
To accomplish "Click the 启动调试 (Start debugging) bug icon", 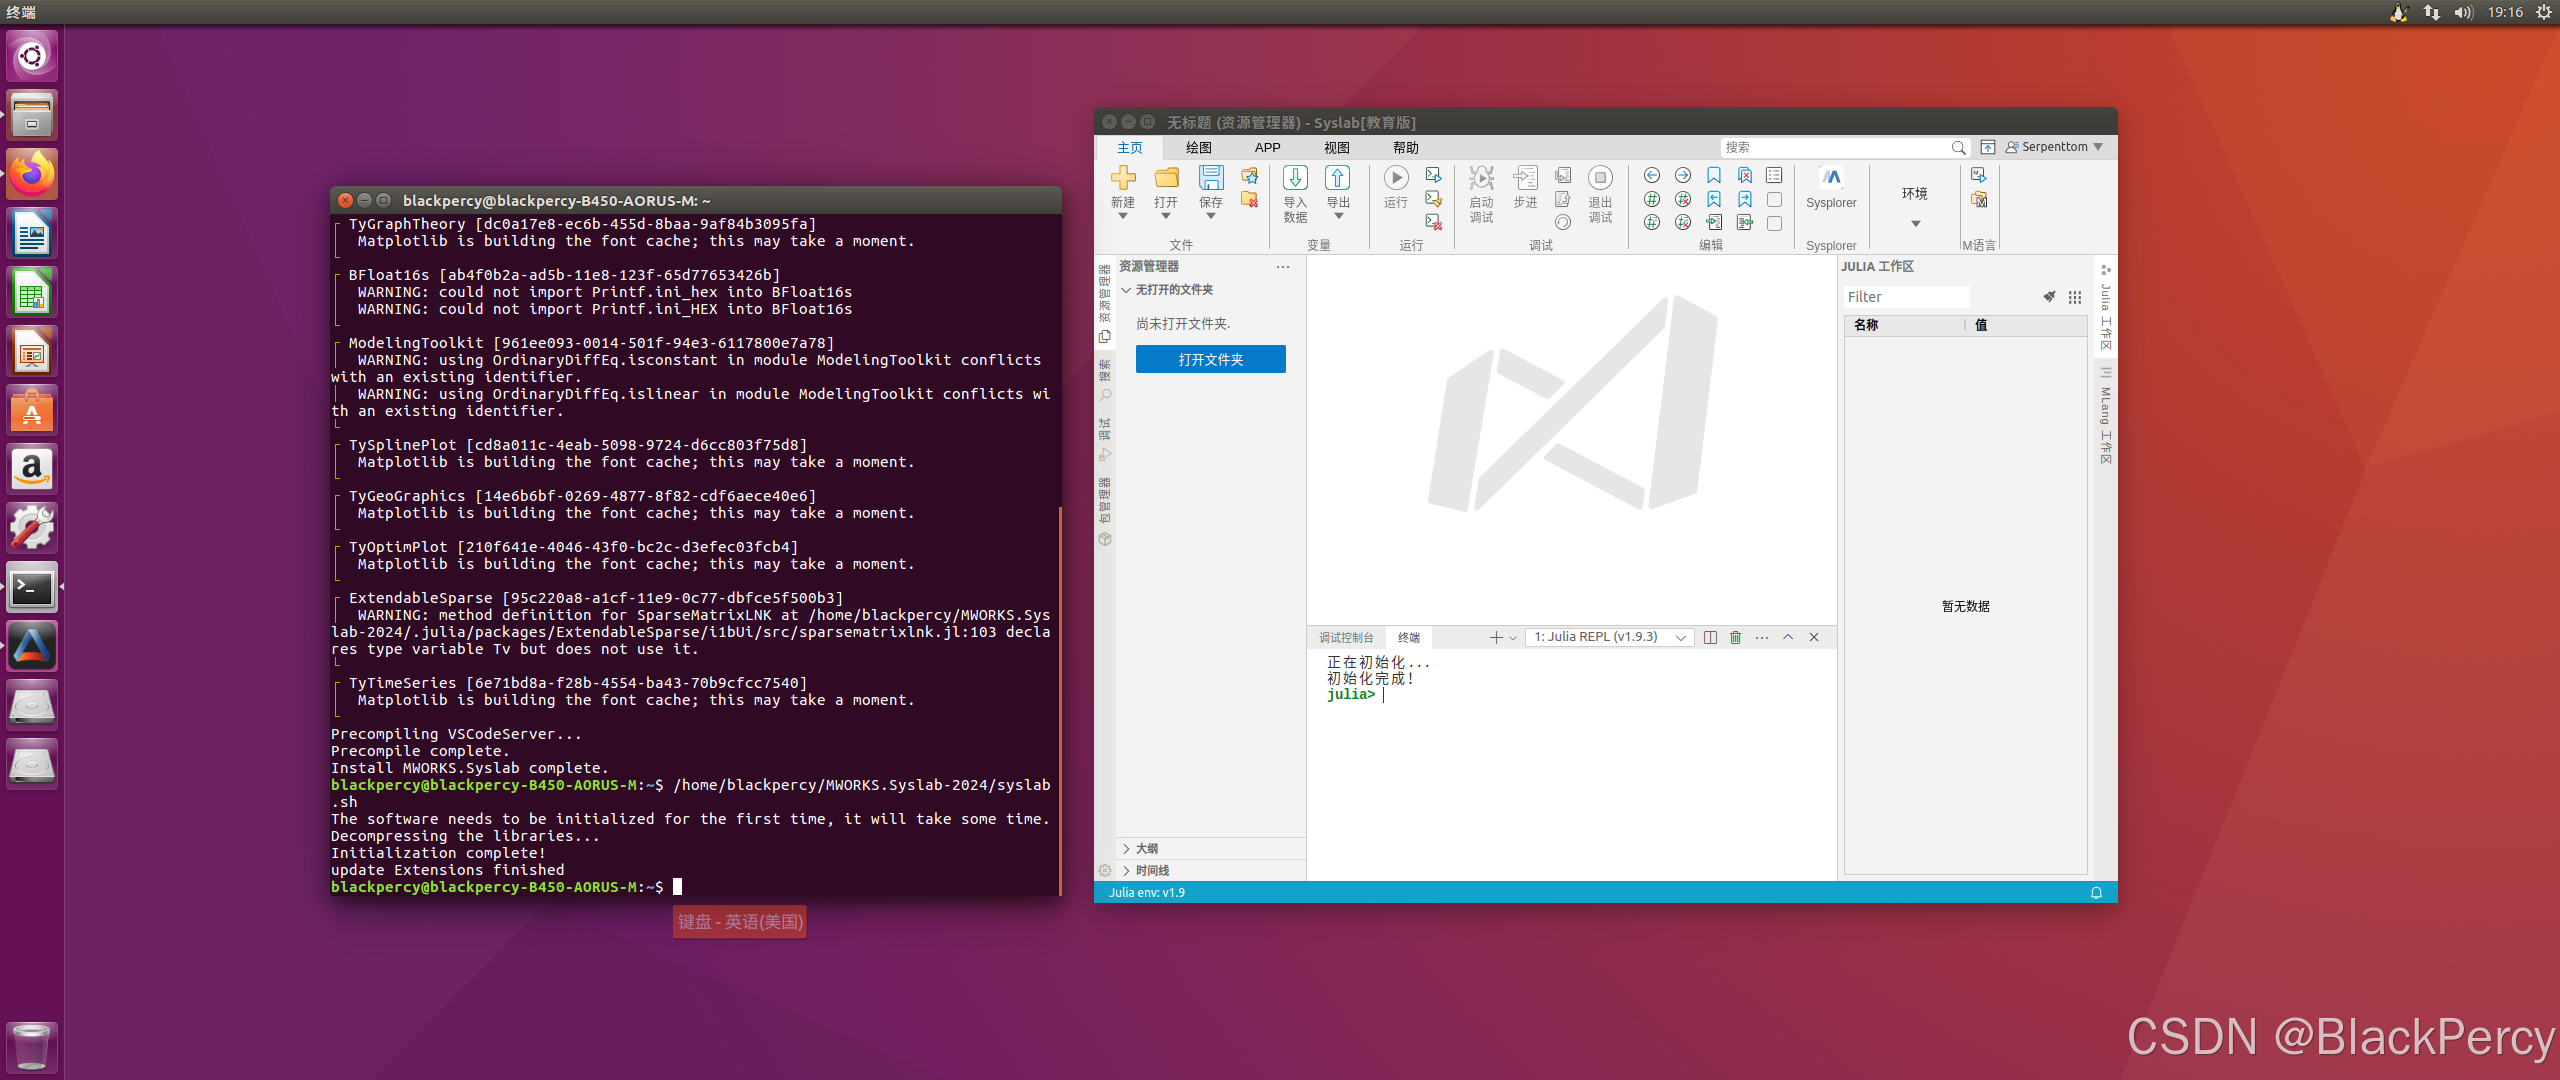I will point(1481,178).
